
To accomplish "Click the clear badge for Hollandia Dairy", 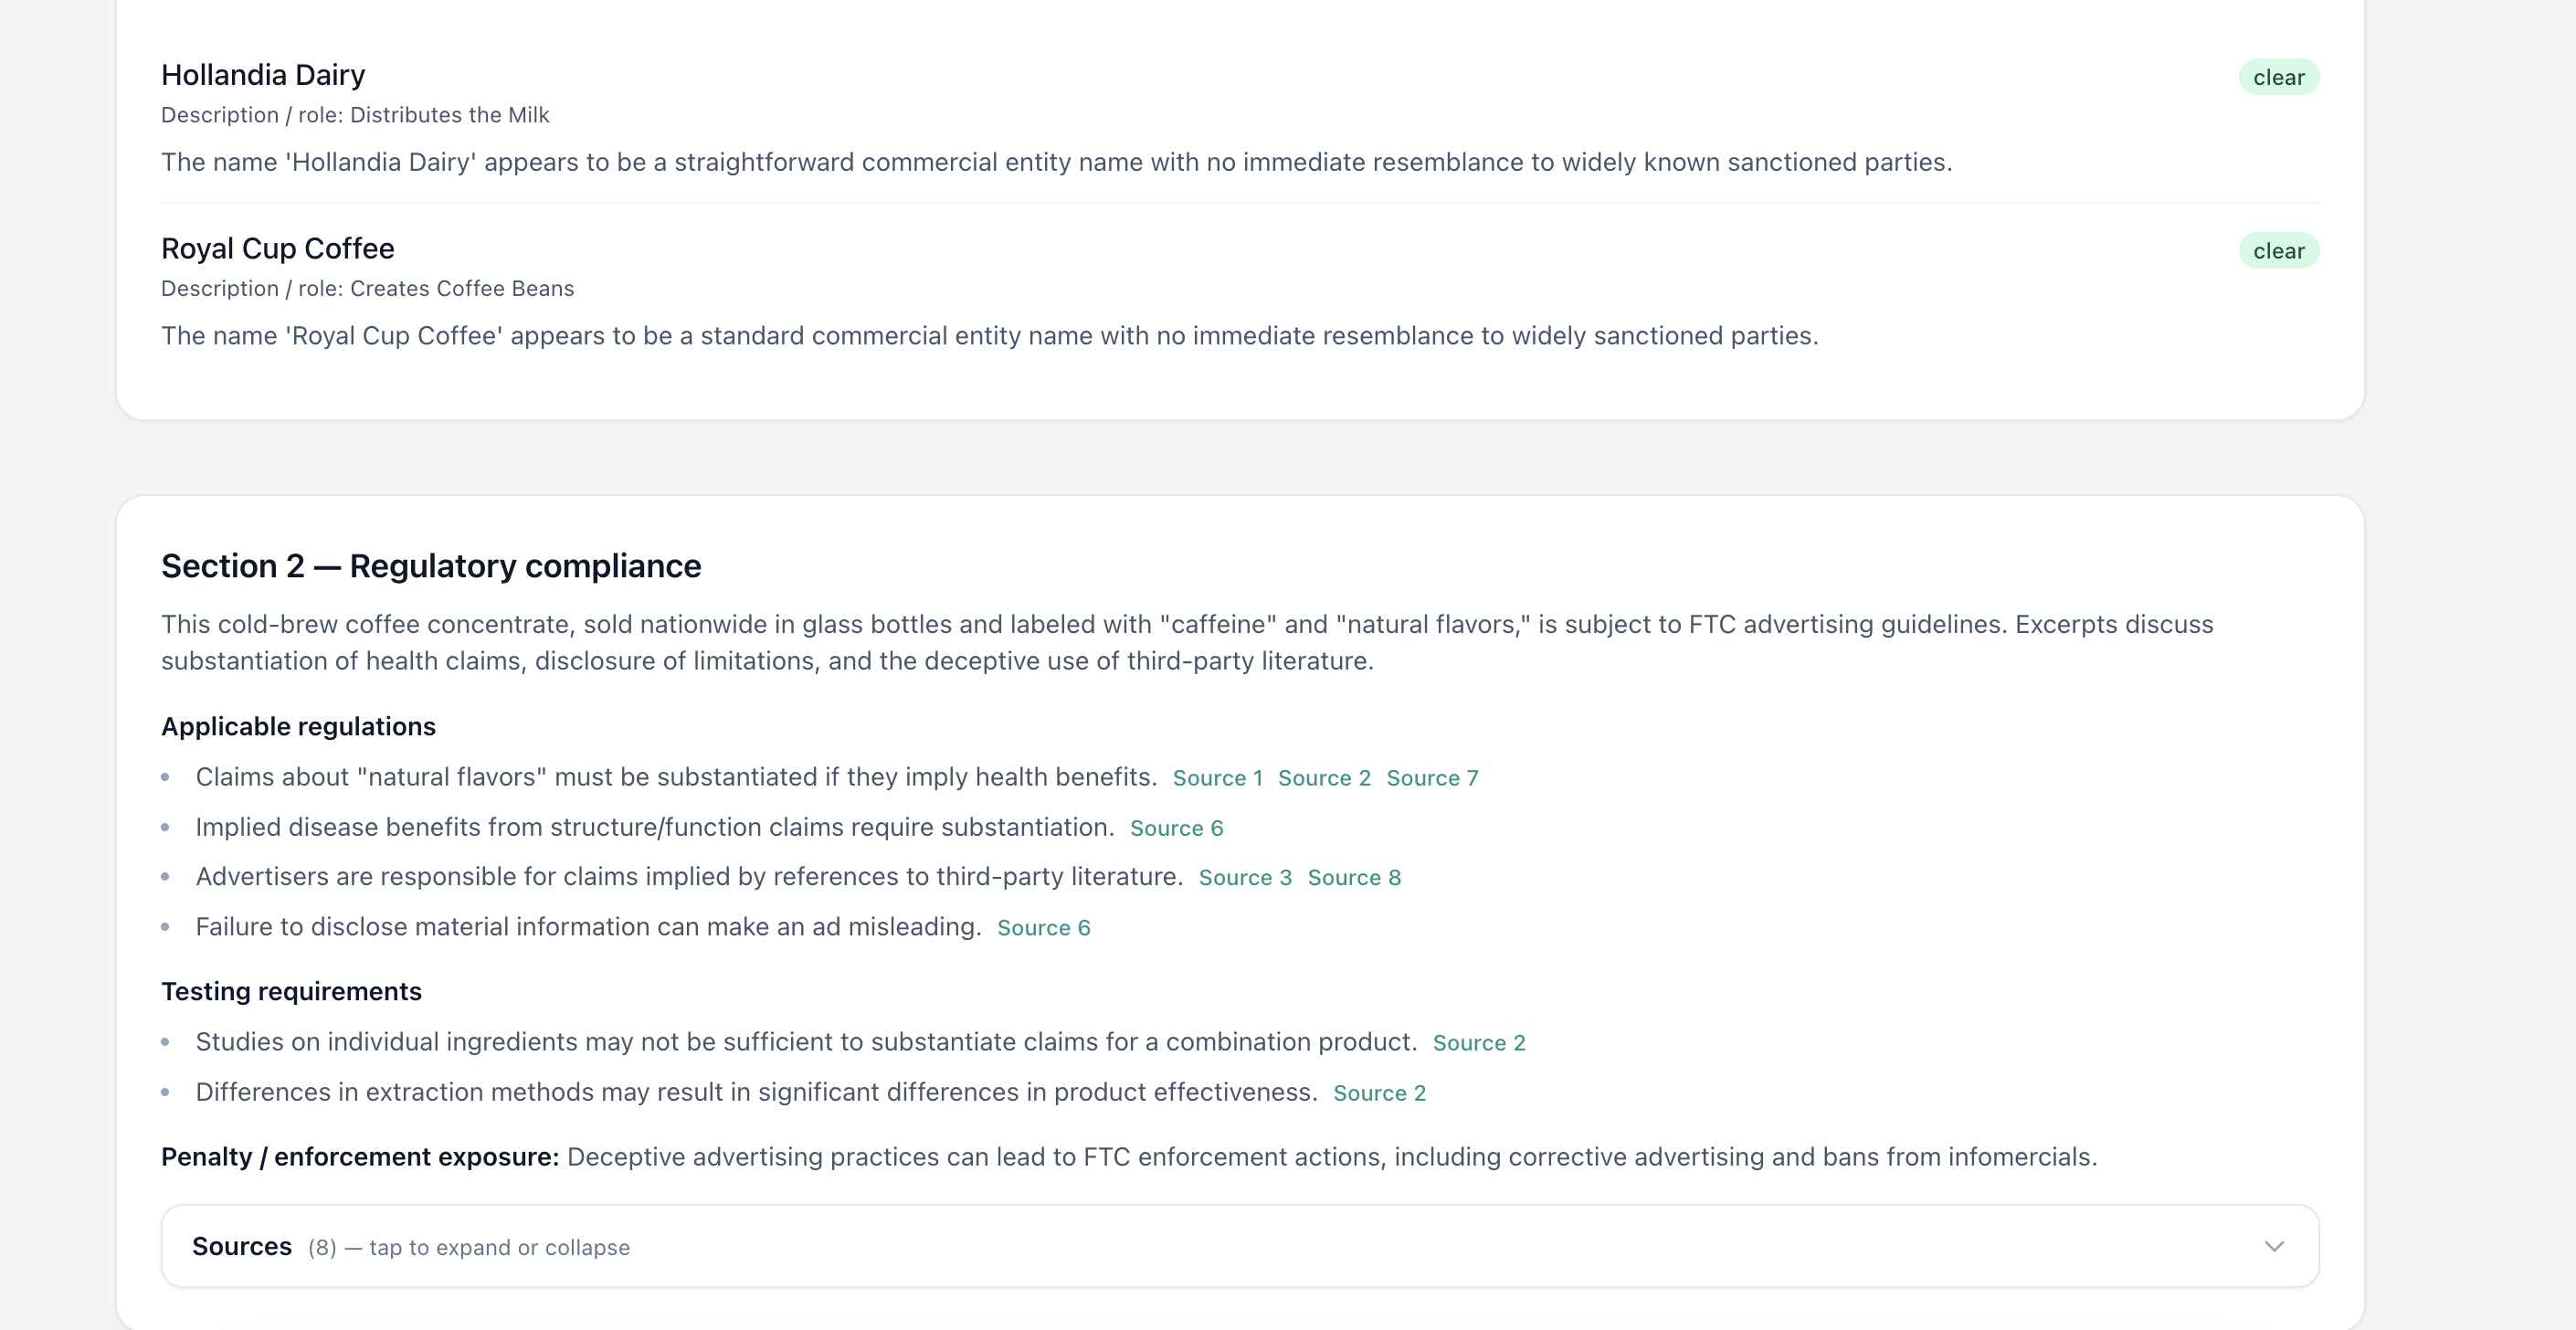I will click(x=2278, y=77).
